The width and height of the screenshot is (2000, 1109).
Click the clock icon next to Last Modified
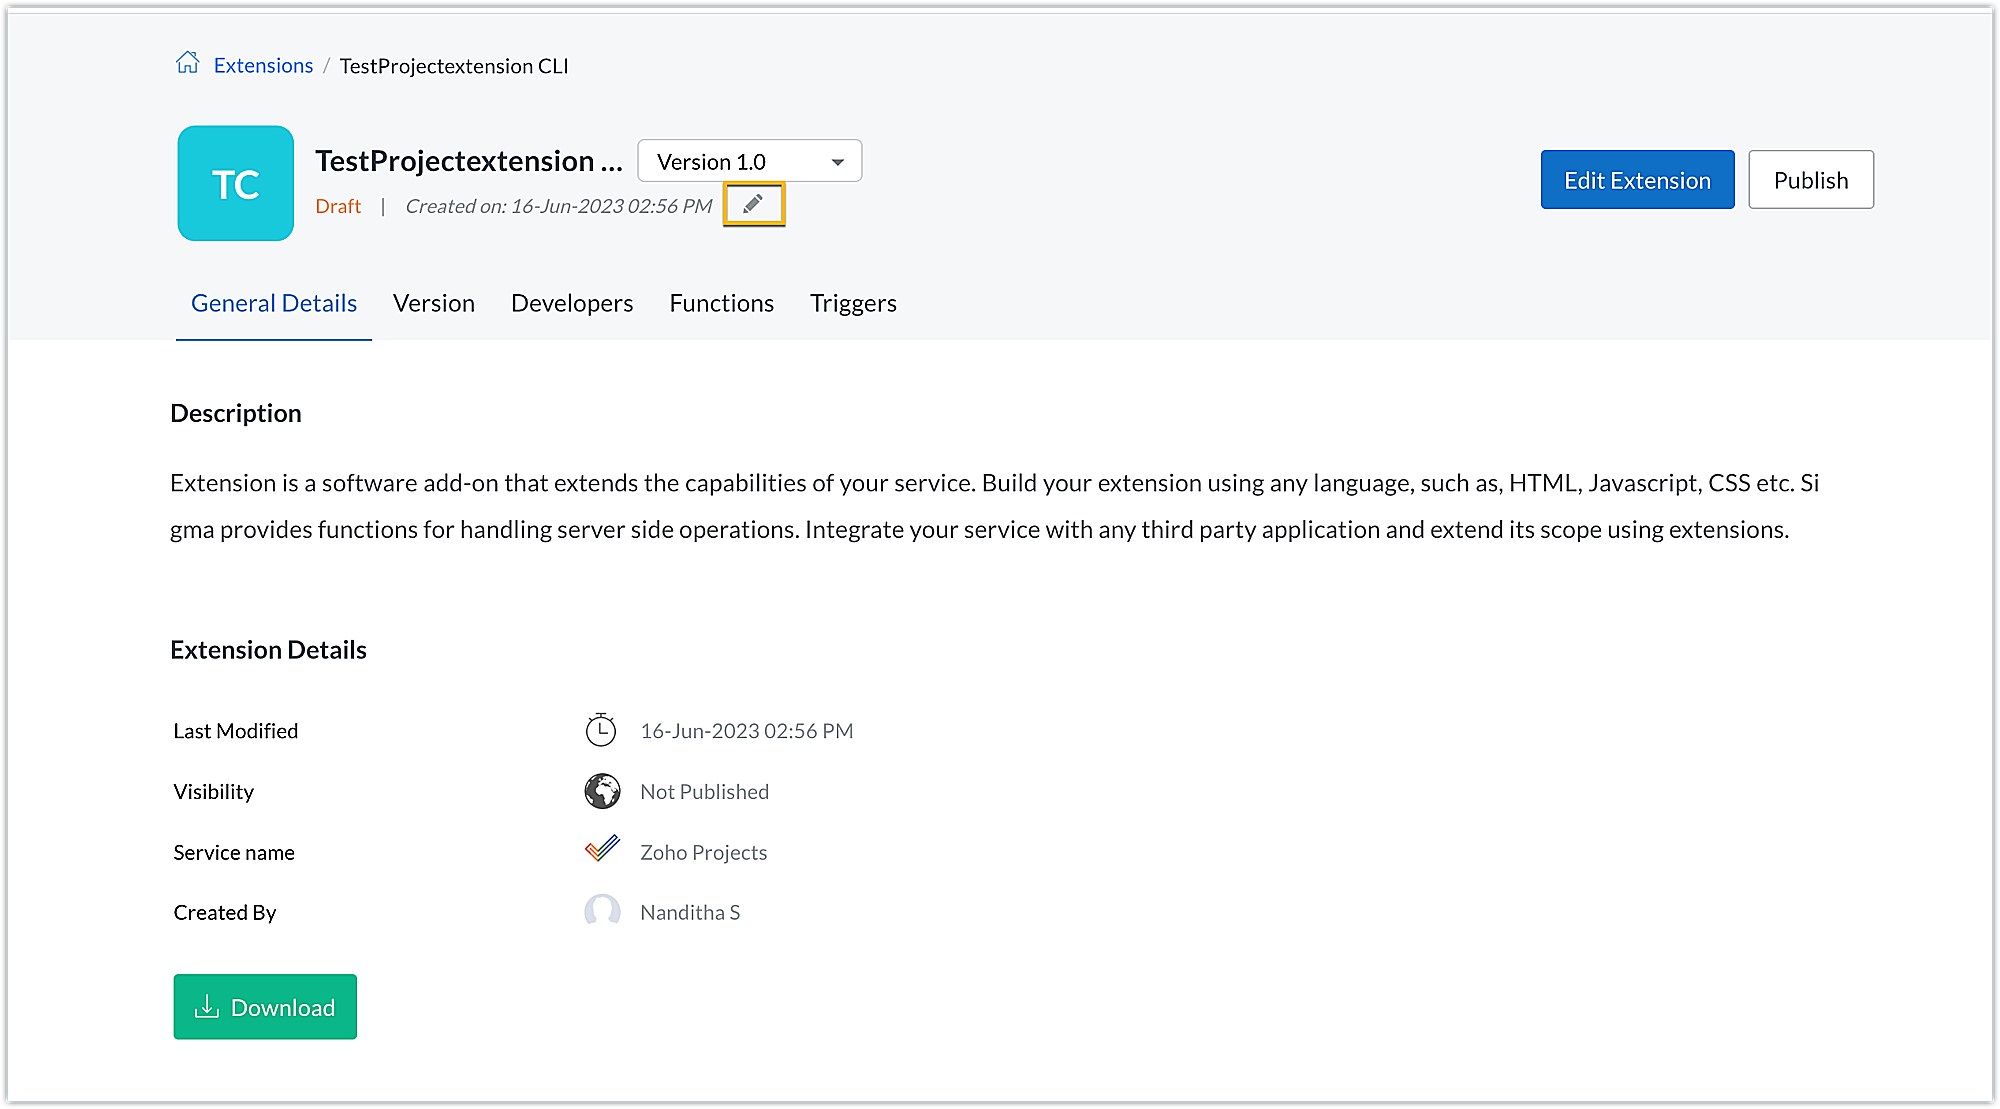point(601,730)
